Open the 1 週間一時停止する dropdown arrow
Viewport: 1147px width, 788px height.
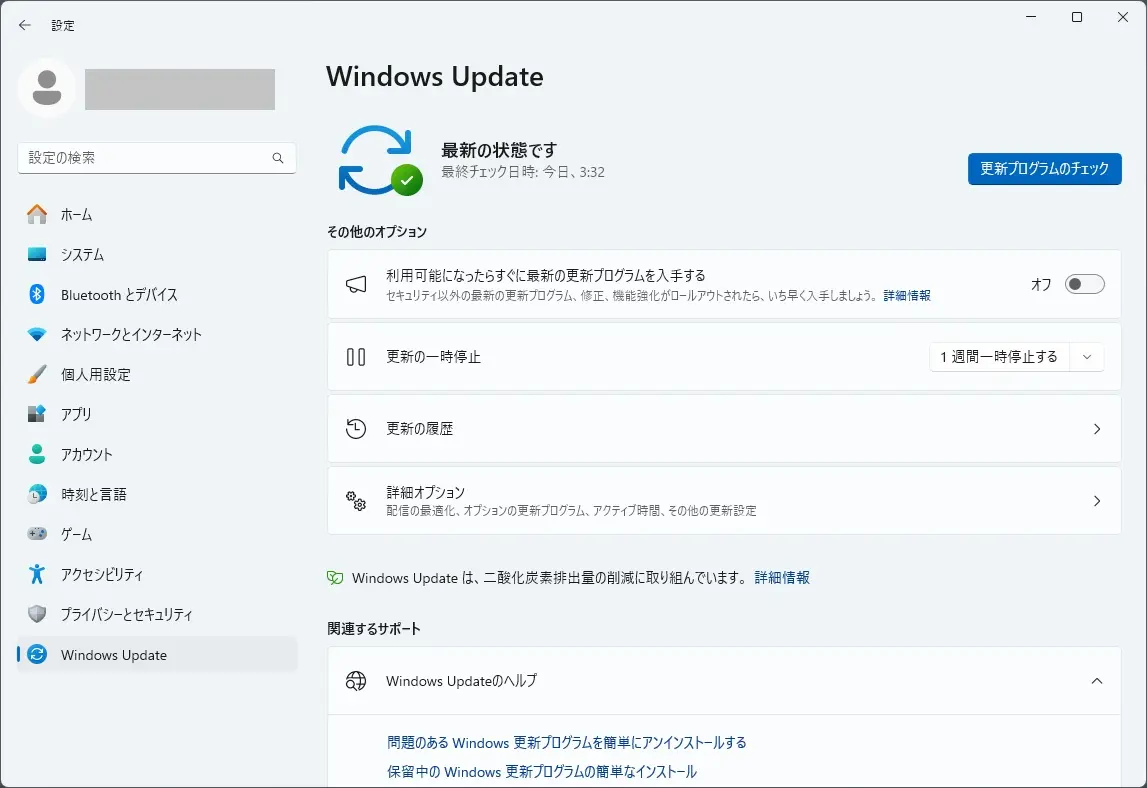coord(1086,357)
